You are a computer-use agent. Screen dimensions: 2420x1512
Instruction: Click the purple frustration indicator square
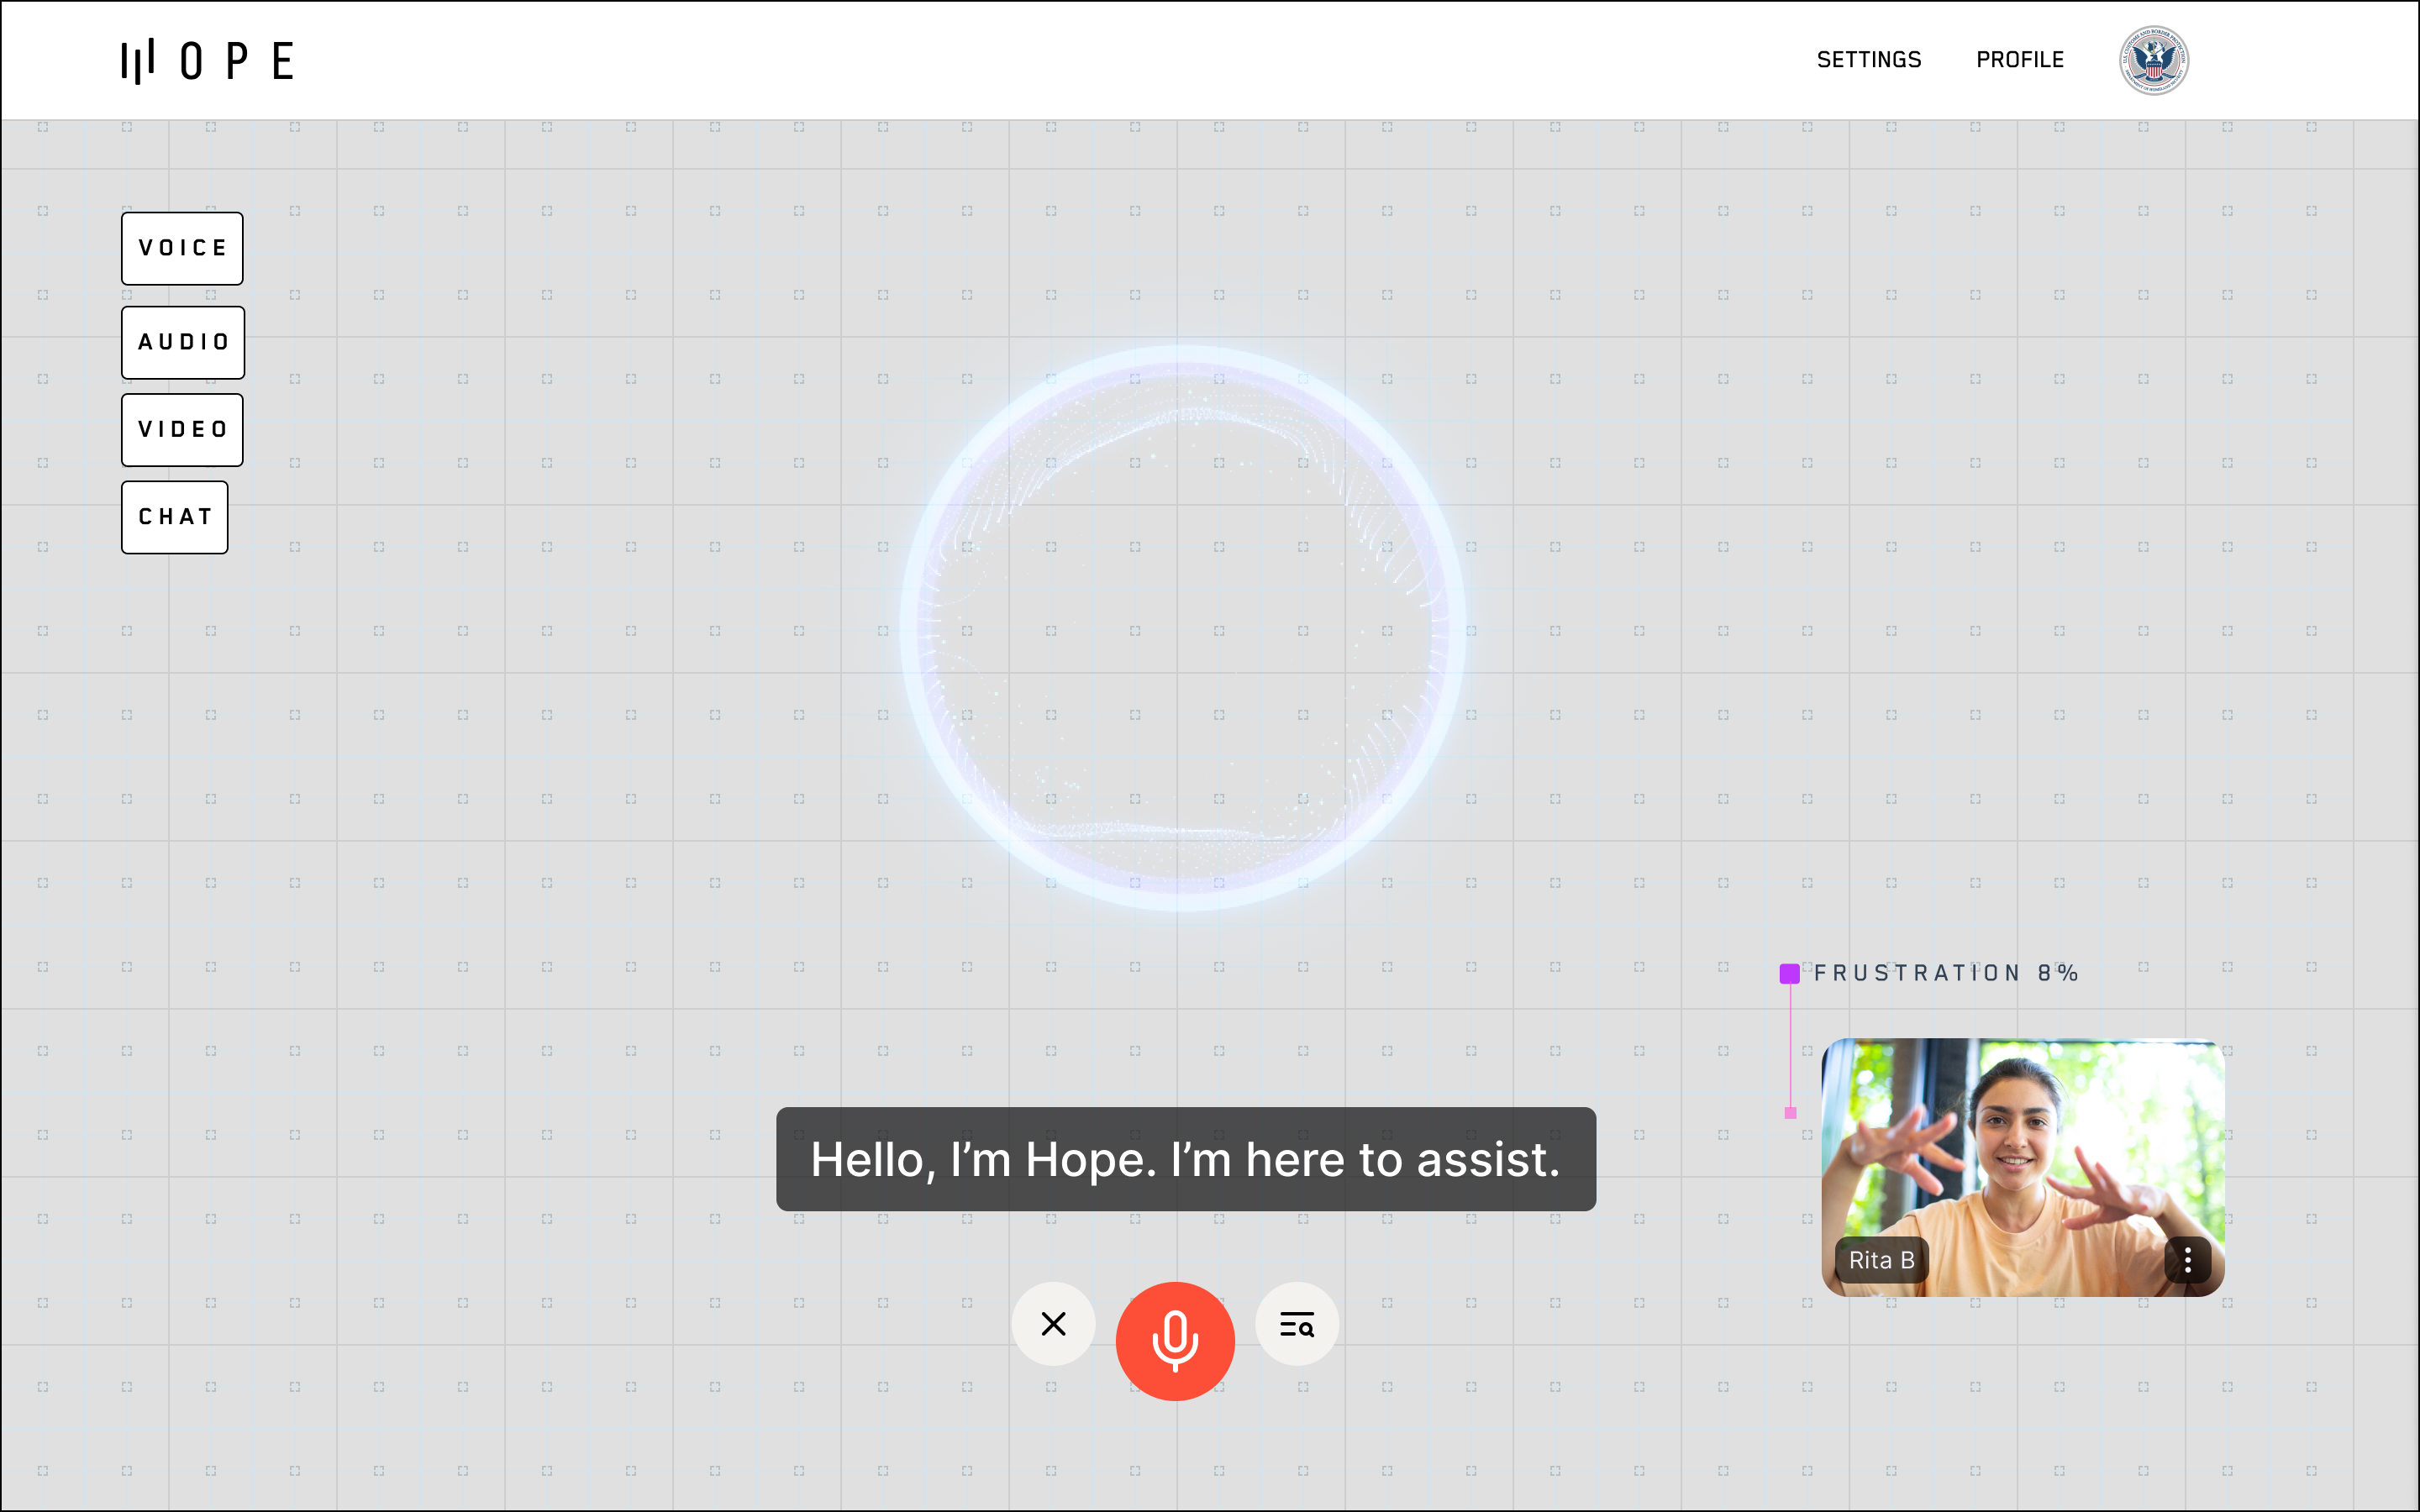pyautogui.click(x=1790, y=973)
